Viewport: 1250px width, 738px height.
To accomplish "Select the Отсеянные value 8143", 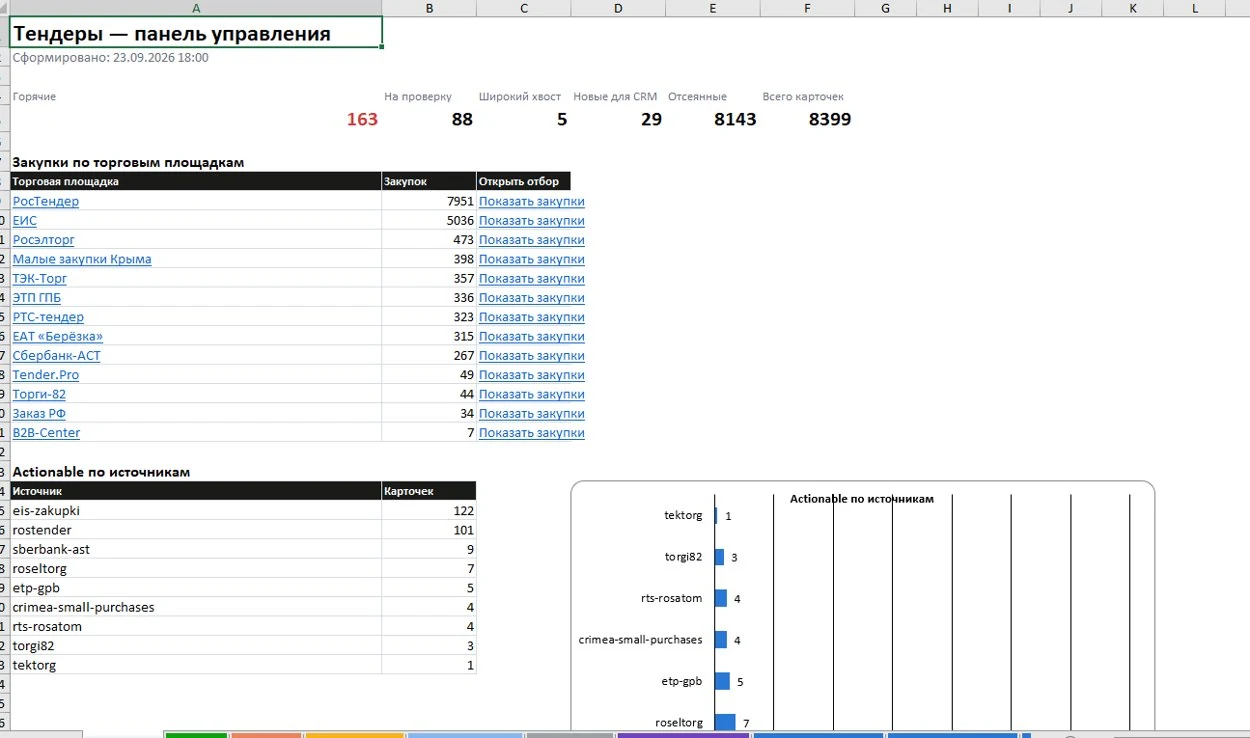I will pos(735,120).
